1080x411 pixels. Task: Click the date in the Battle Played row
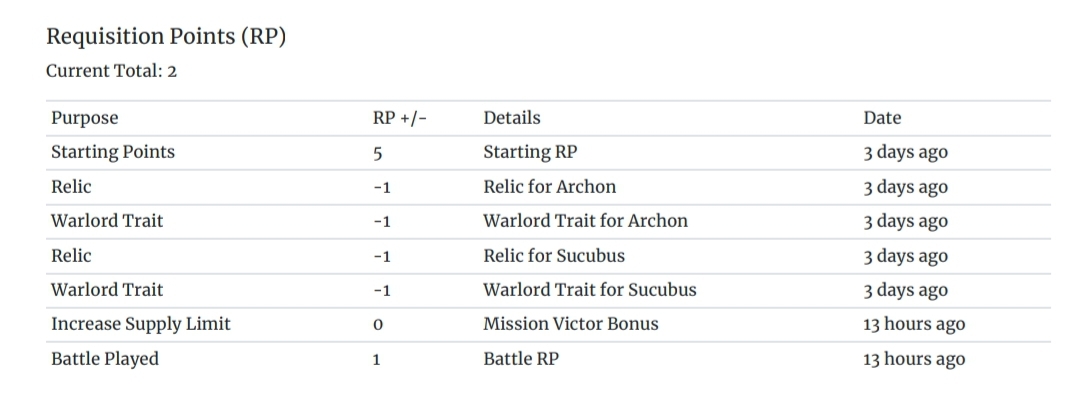click(914, 359)
